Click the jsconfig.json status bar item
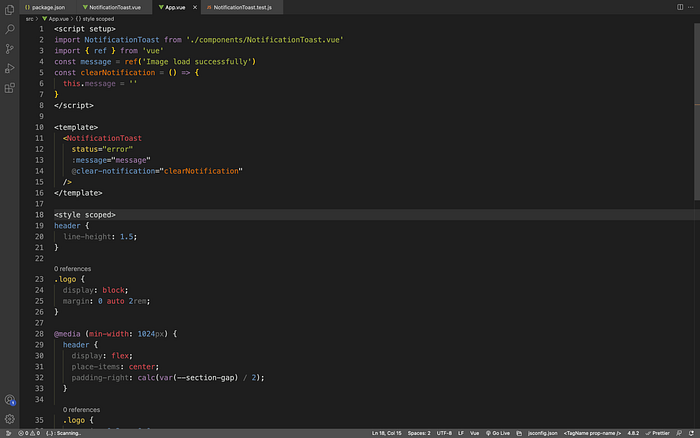 (x=542, y=433)
